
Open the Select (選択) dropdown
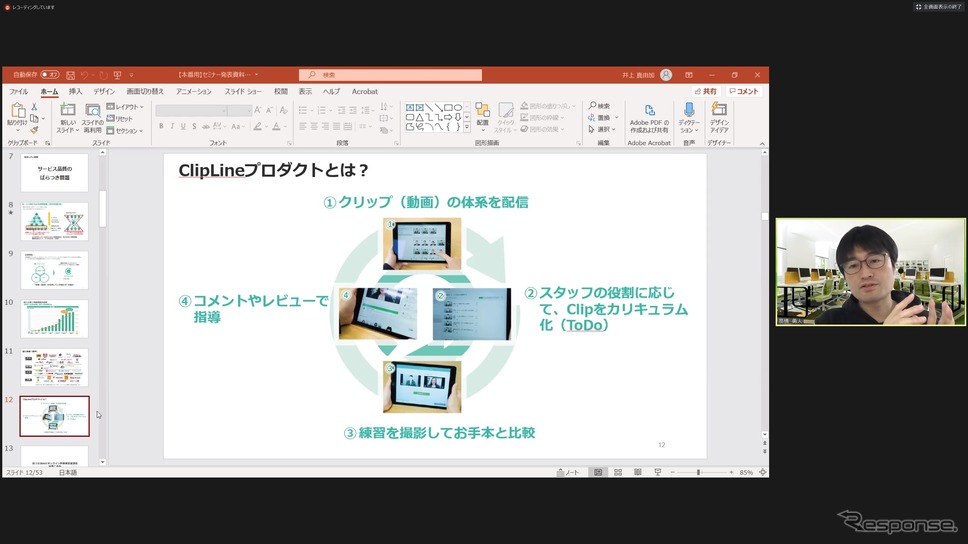602,129
